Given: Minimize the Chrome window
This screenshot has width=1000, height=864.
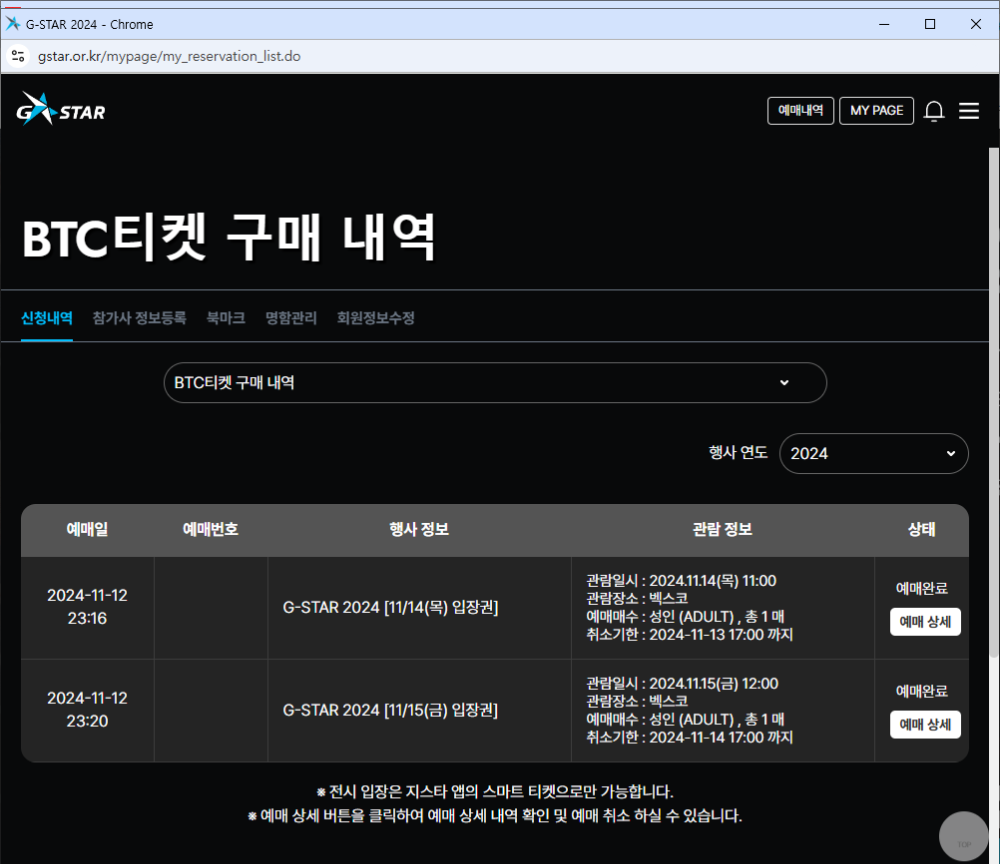Looking at the screenshot, I should coord(884,24).
